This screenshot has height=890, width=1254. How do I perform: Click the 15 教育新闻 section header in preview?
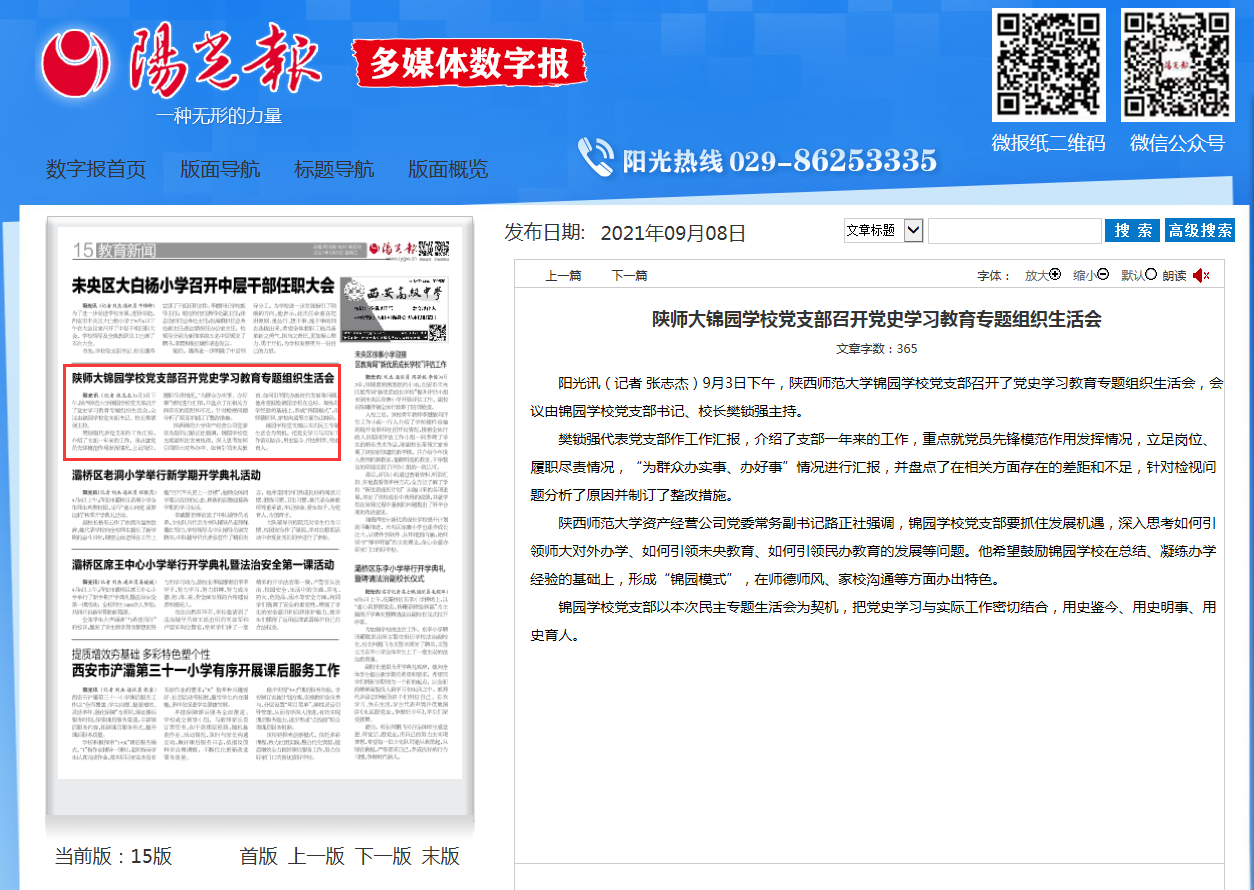[x=113, y=249]
